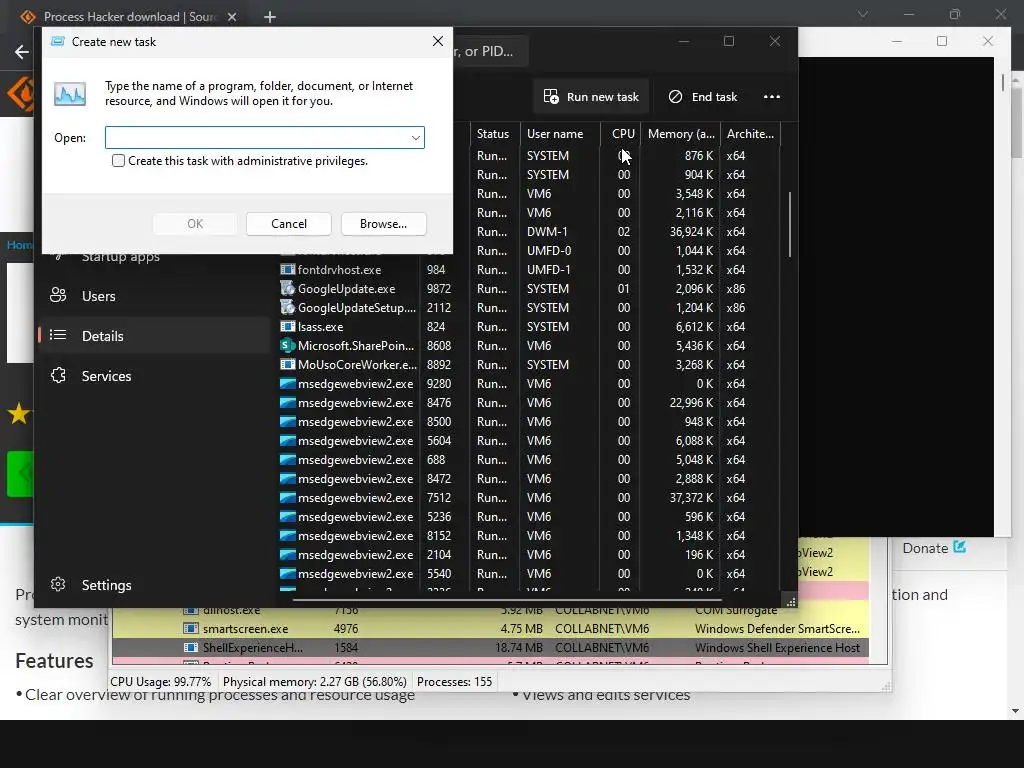Sort by the Status column header

pyautogui.click(x=495, y=134)
